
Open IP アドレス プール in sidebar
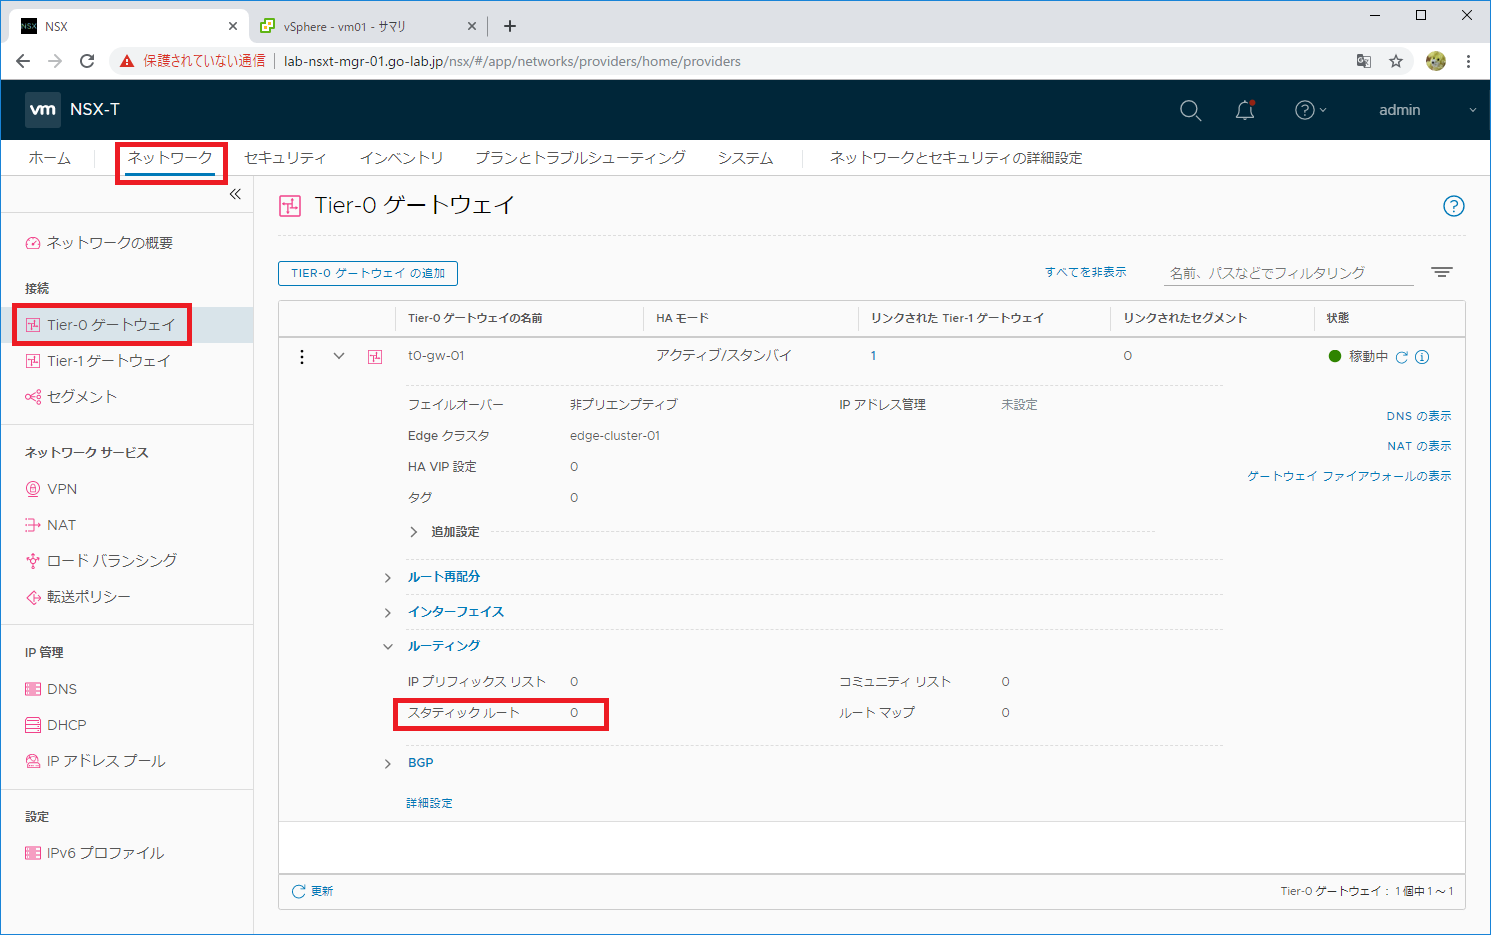(x=105, y=761)
